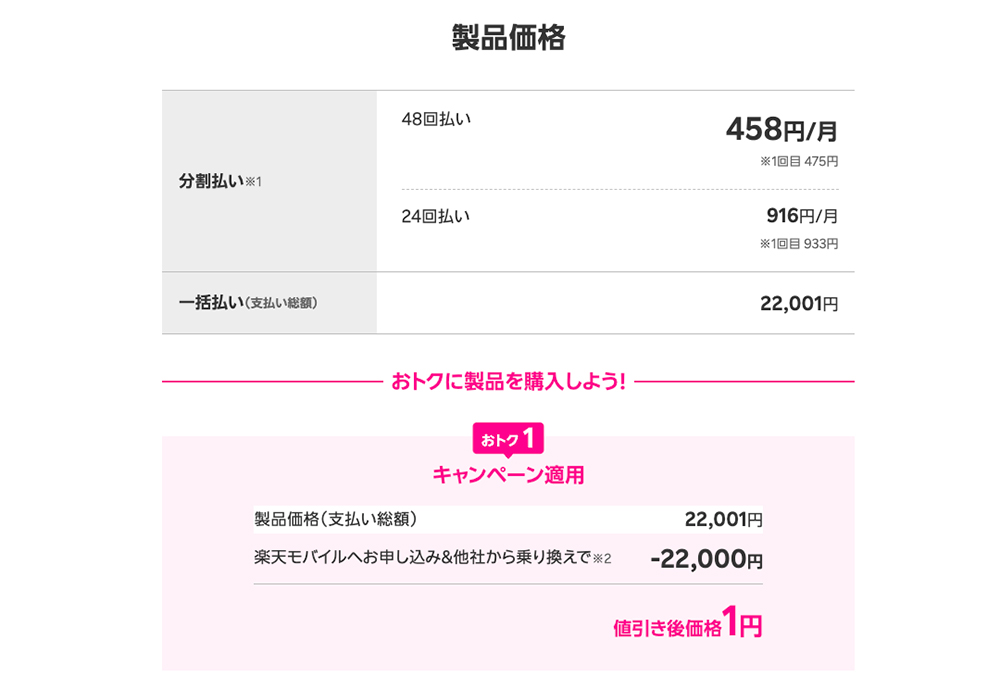Click the 916円/月 monthly price
Viewport: 1000px width, 690px height.
coord(801,215)
